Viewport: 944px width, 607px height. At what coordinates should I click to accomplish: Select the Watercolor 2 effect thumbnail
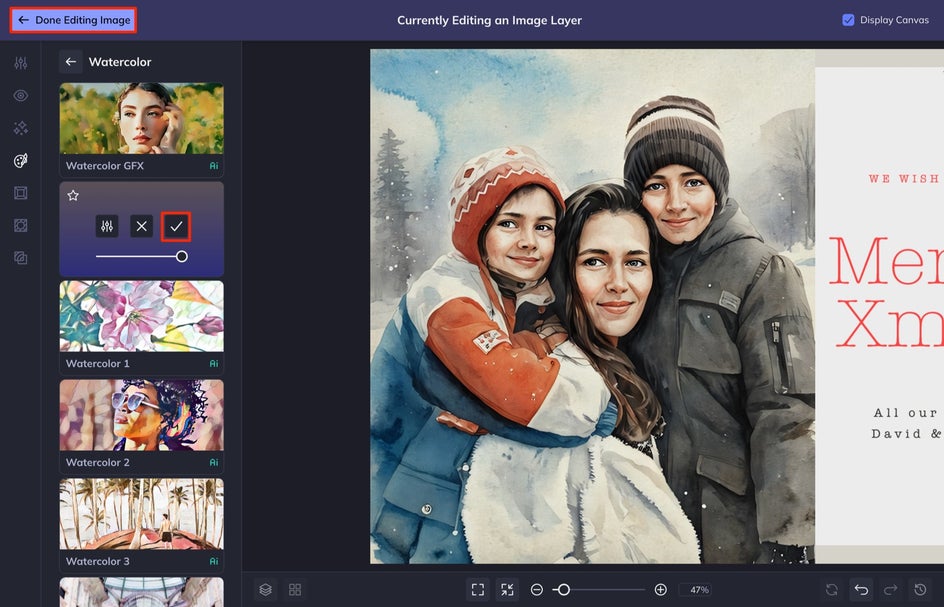(x=141, y=415)
